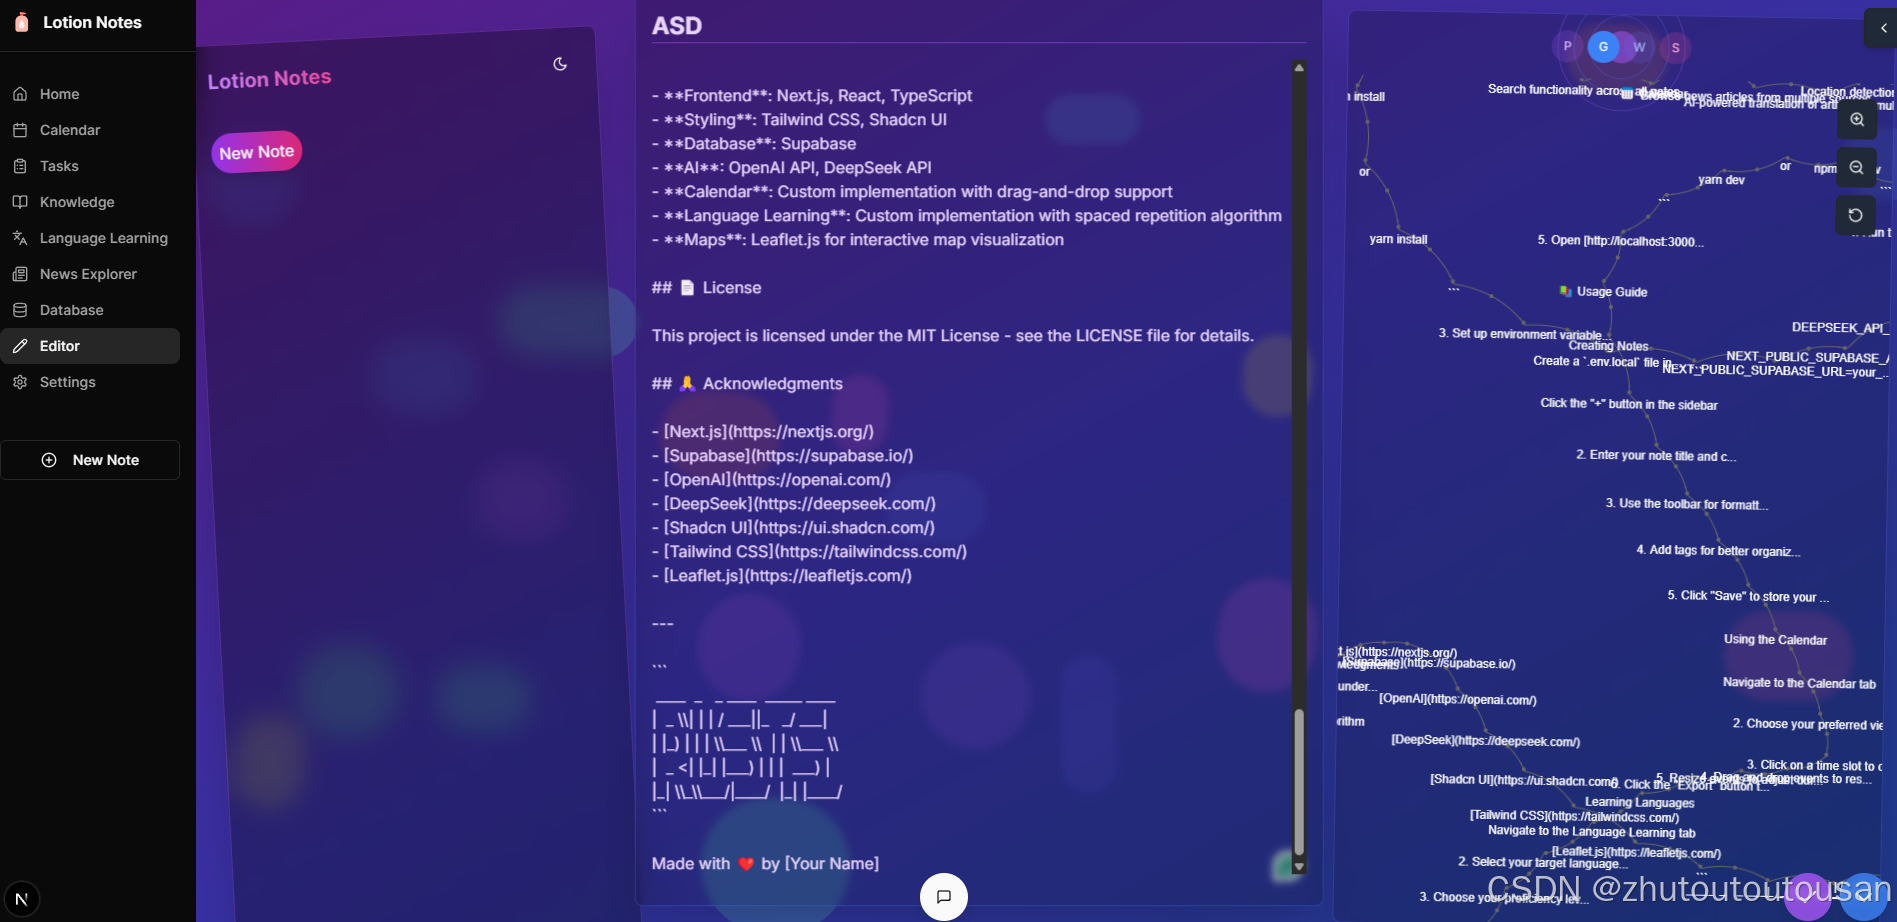Click '4. Add tags for better organiz...' node
This screenshot has height=922, width=1897.
pos(1718,551)
